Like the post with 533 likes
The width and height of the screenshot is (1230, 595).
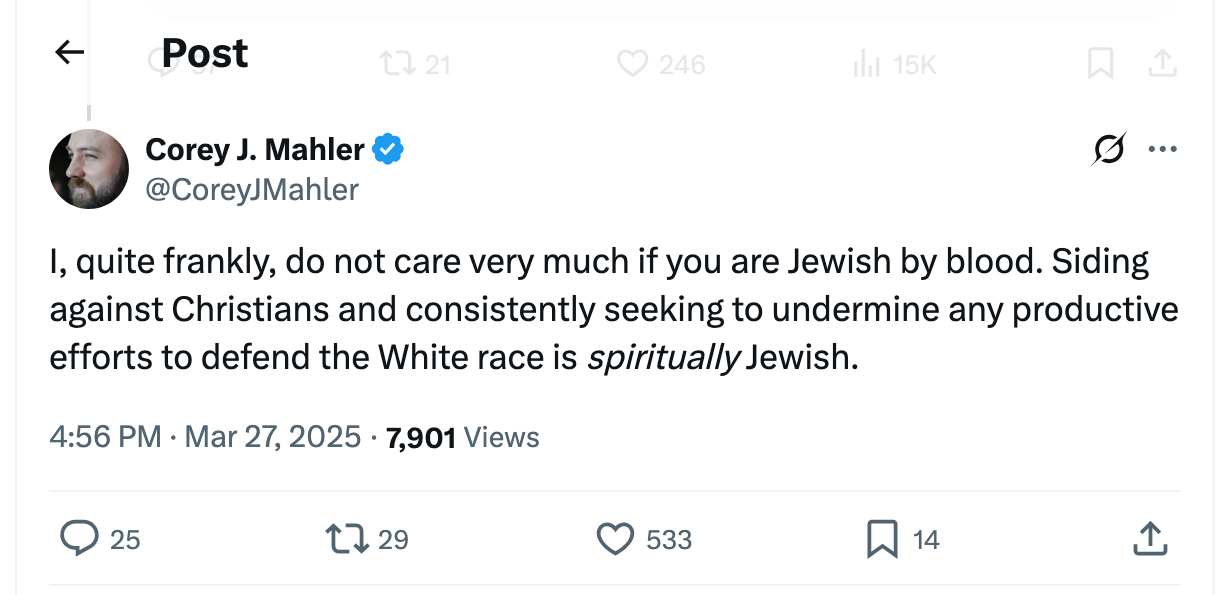615,539
